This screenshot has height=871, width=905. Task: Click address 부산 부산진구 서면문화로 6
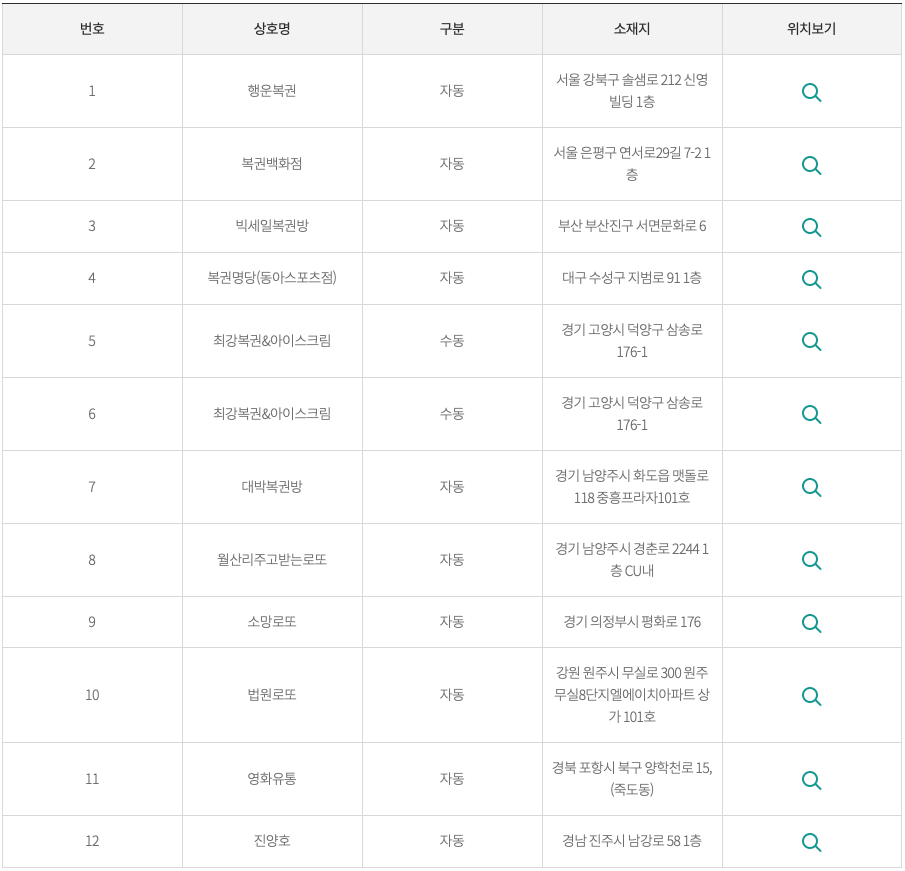coord(632,226)
